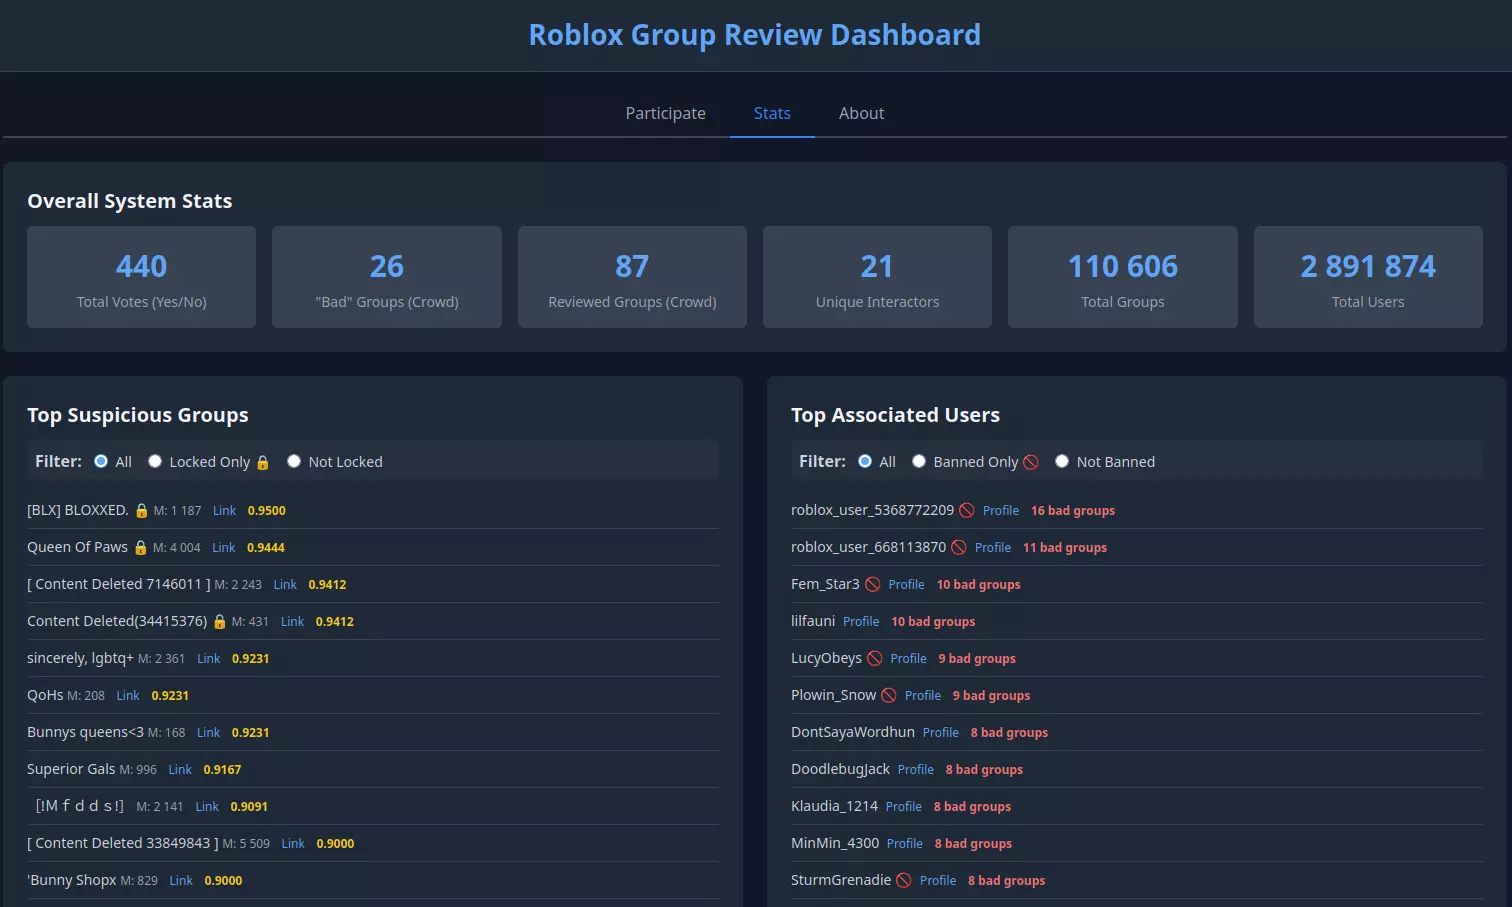Click the lock icon beside [BLX] BLOXXED.
This screenshot has width=1512, height=907.
(142, 511)
